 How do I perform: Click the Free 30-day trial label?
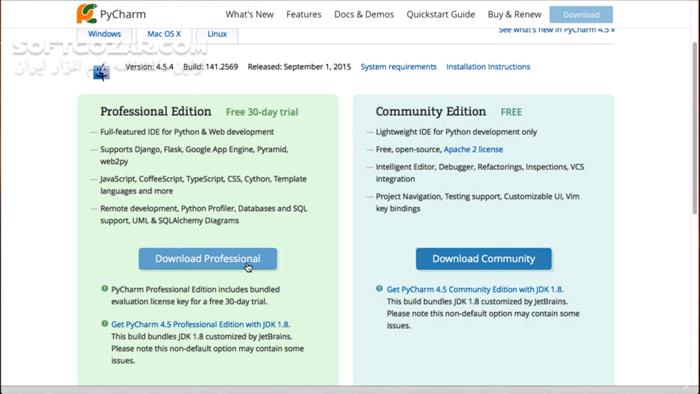[x=262, y=112]
